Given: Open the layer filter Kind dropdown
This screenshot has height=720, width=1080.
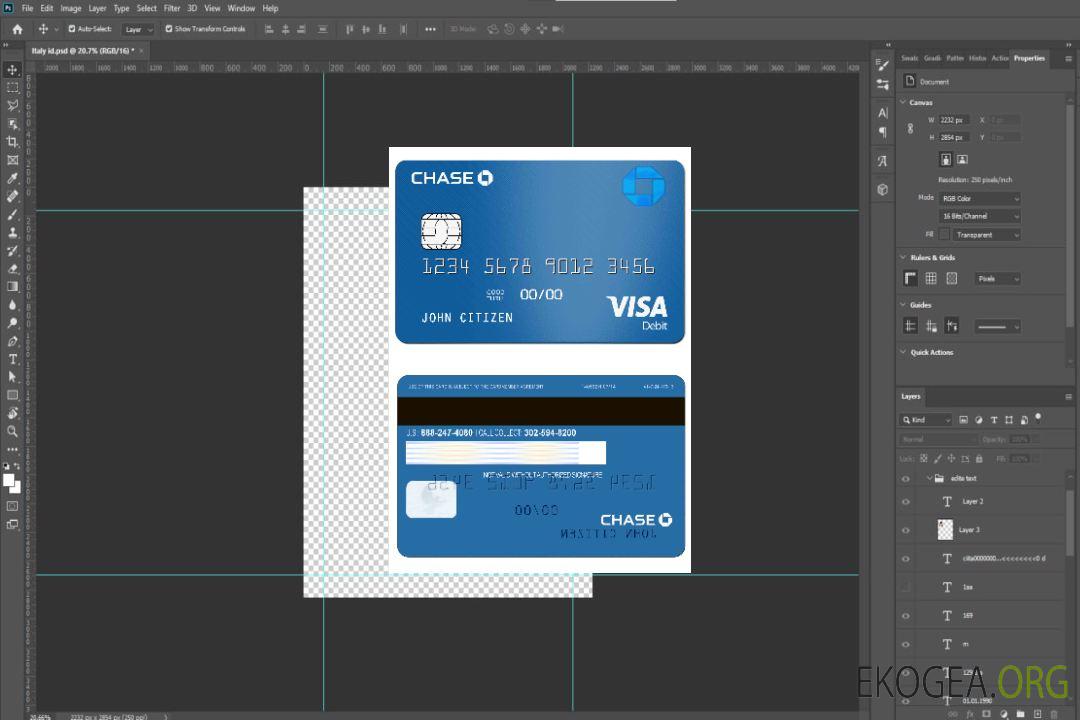Looking at the screenshot, I should click(926, 420).
